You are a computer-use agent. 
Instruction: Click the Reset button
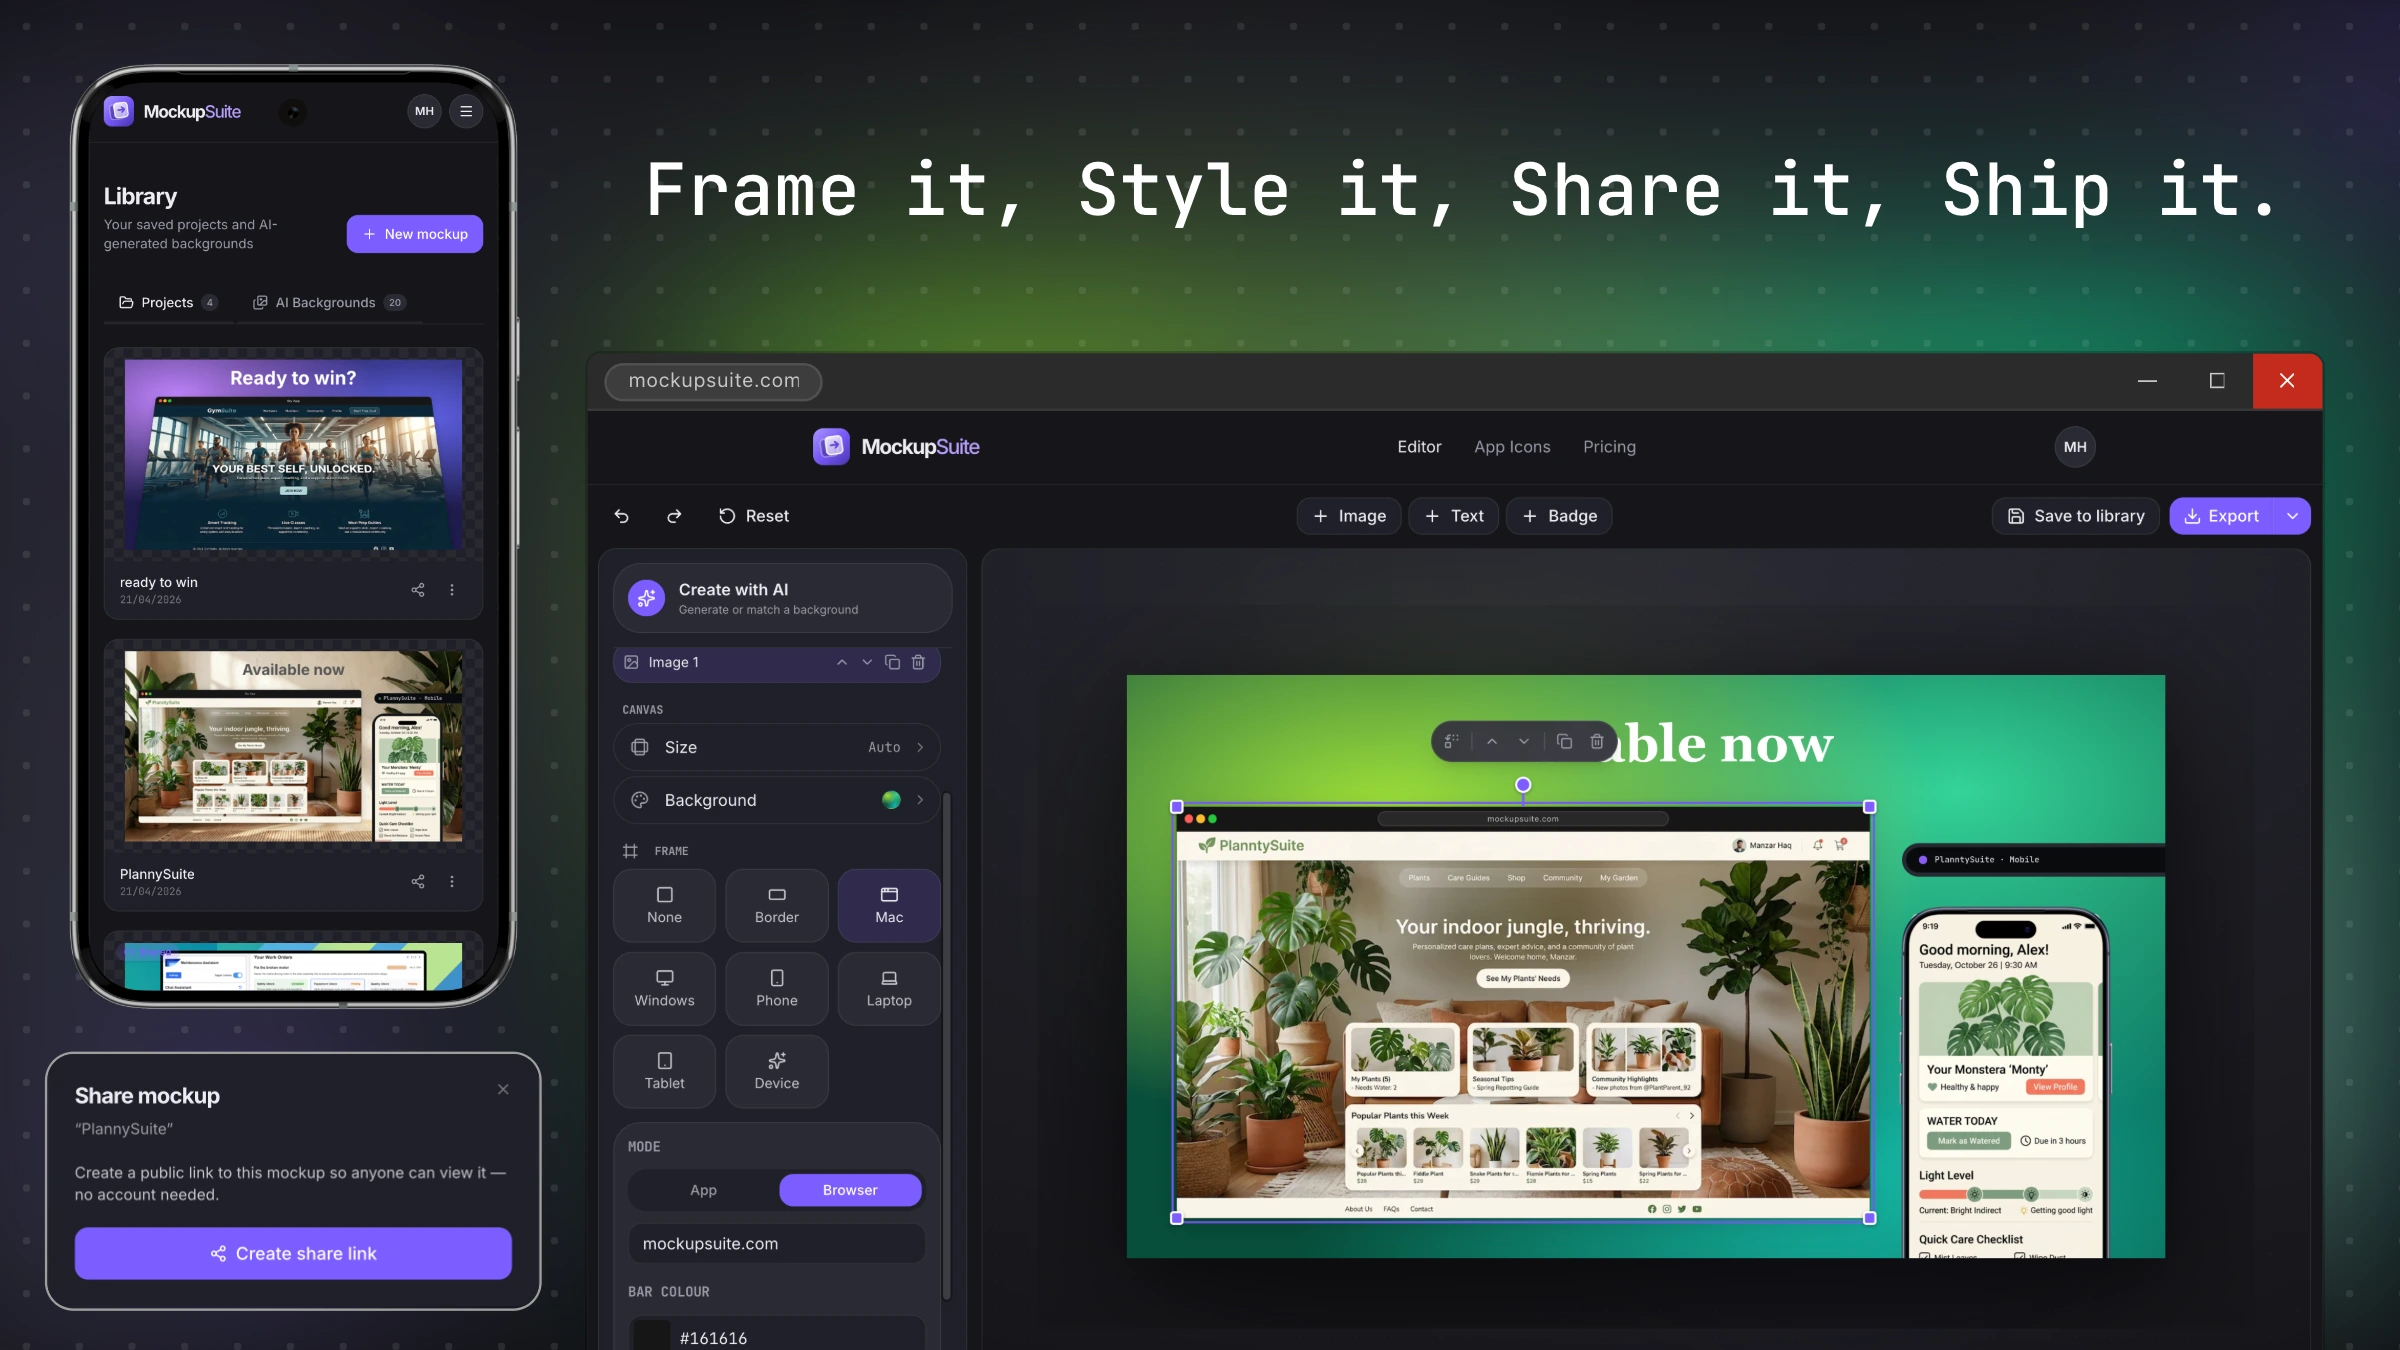(754, 516)
